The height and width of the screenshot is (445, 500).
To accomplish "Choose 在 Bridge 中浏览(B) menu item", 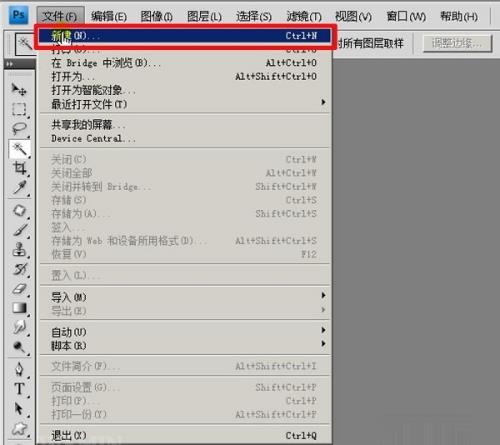I will [x=184, y=63].
